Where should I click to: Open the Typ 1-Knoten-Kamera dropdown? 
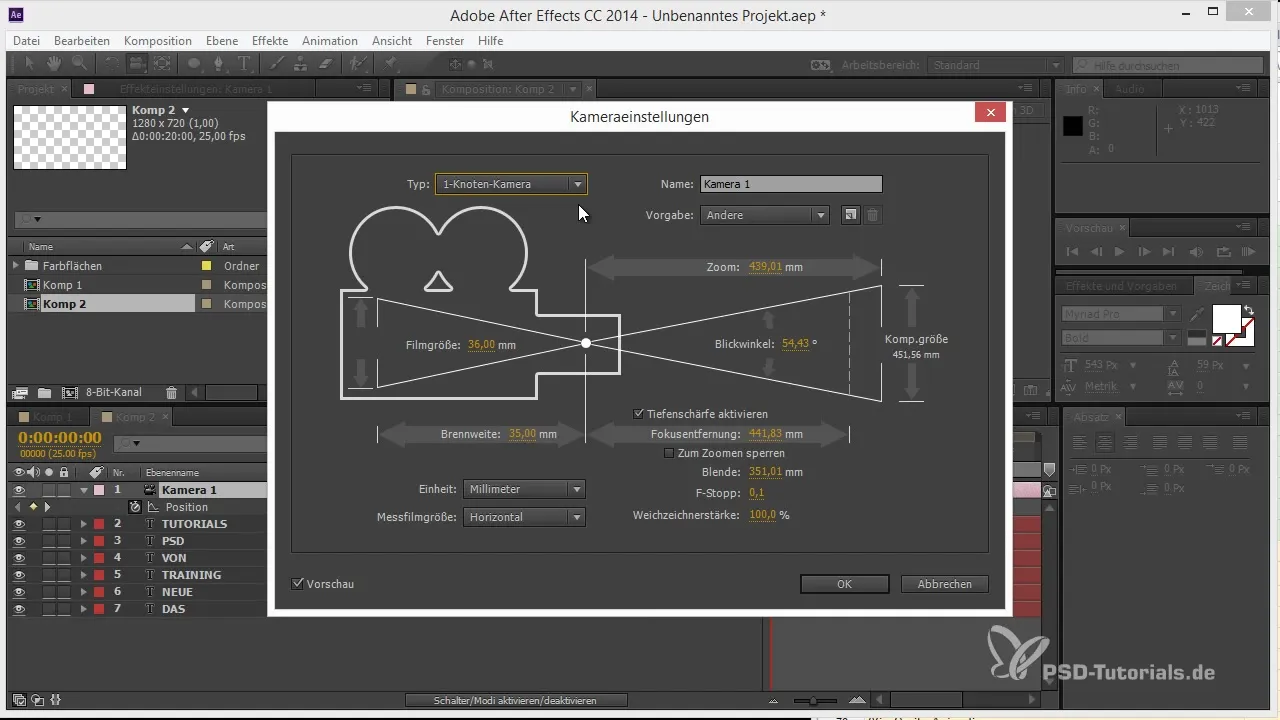tap(511, 184)
